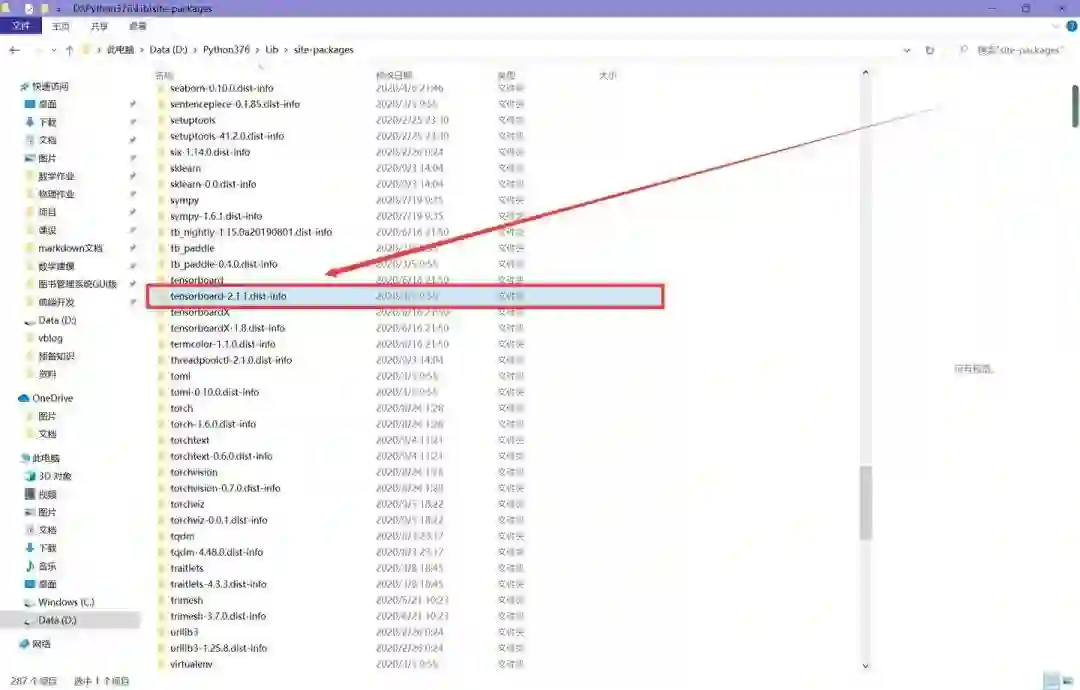This screenshot has height=690, width=1080.
Task: Click the OneDrive cloud icon
Action: pos(24,398)
